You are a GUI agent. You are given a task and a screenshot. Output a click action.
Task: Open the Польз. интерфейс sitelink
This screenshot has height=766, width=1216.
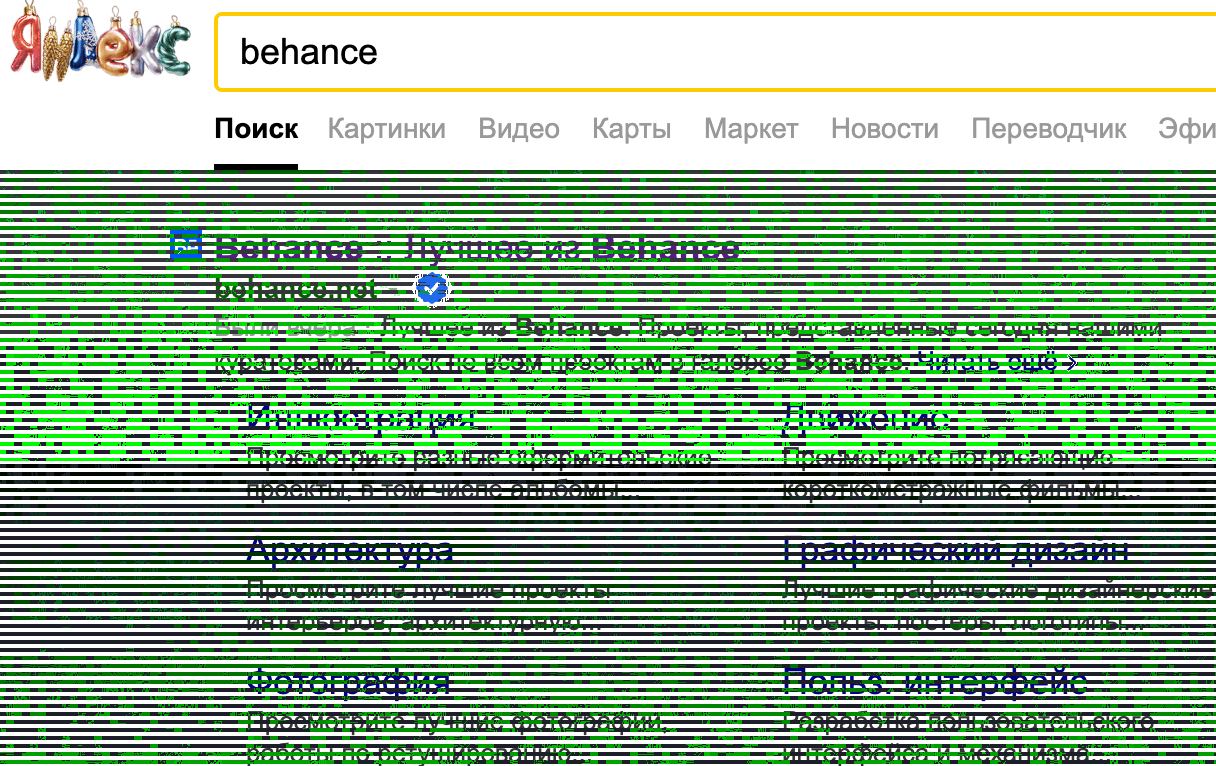[x=935, y=682]
